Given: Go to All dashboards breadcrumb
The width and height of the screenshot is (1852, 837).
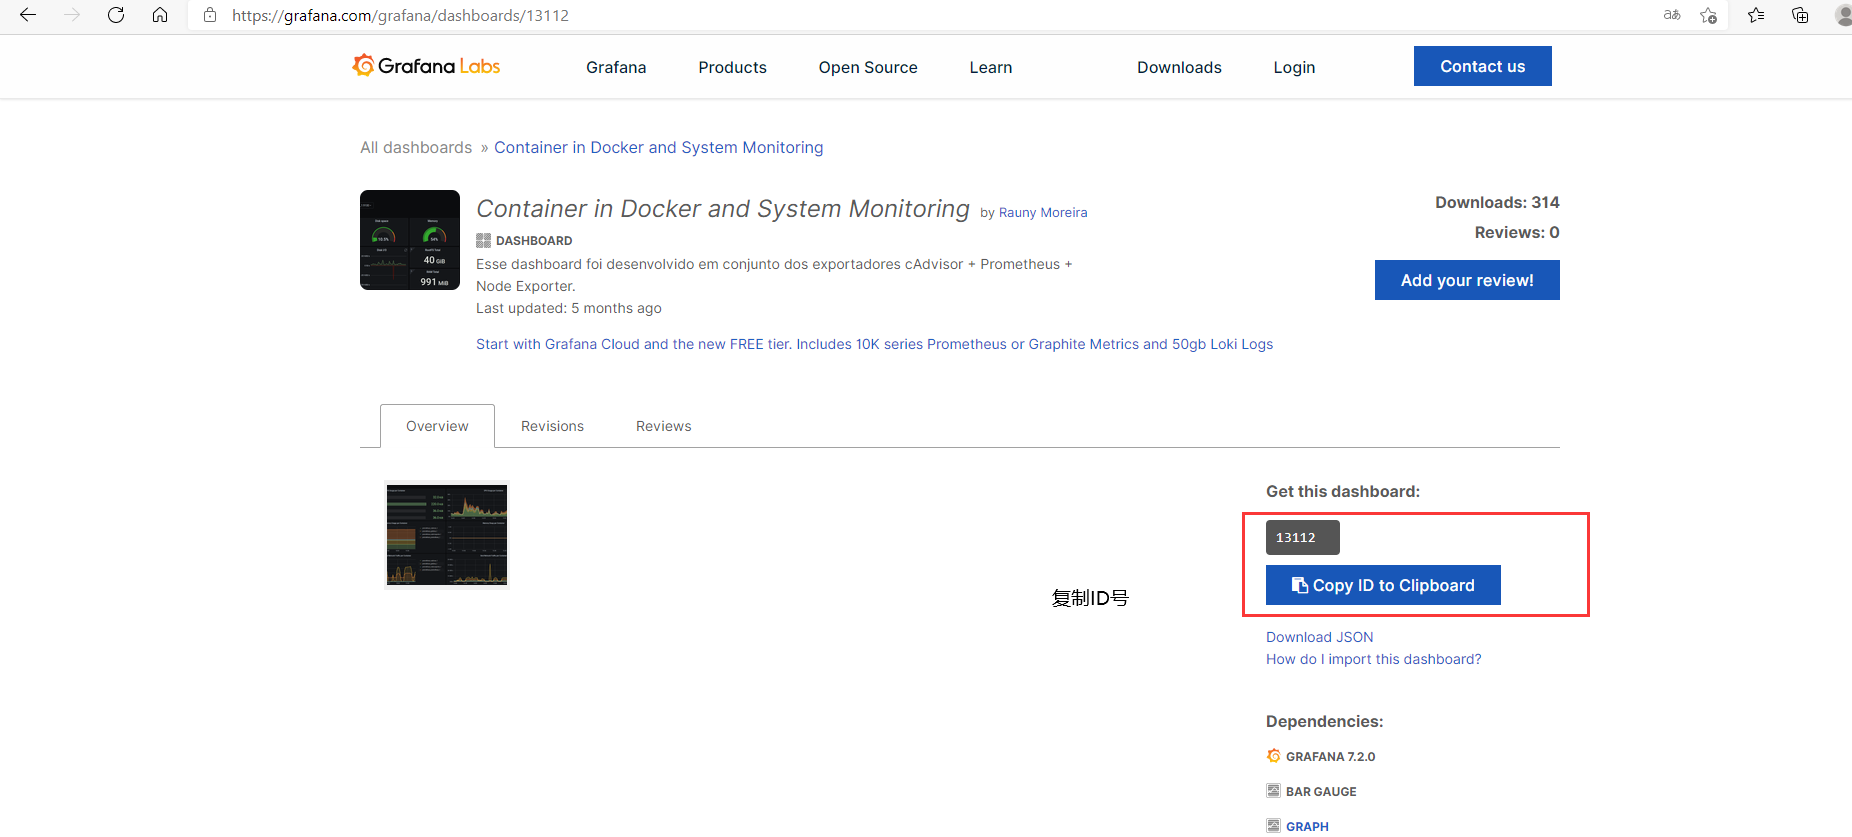Looking at the screenshot, I should point(416,147).
